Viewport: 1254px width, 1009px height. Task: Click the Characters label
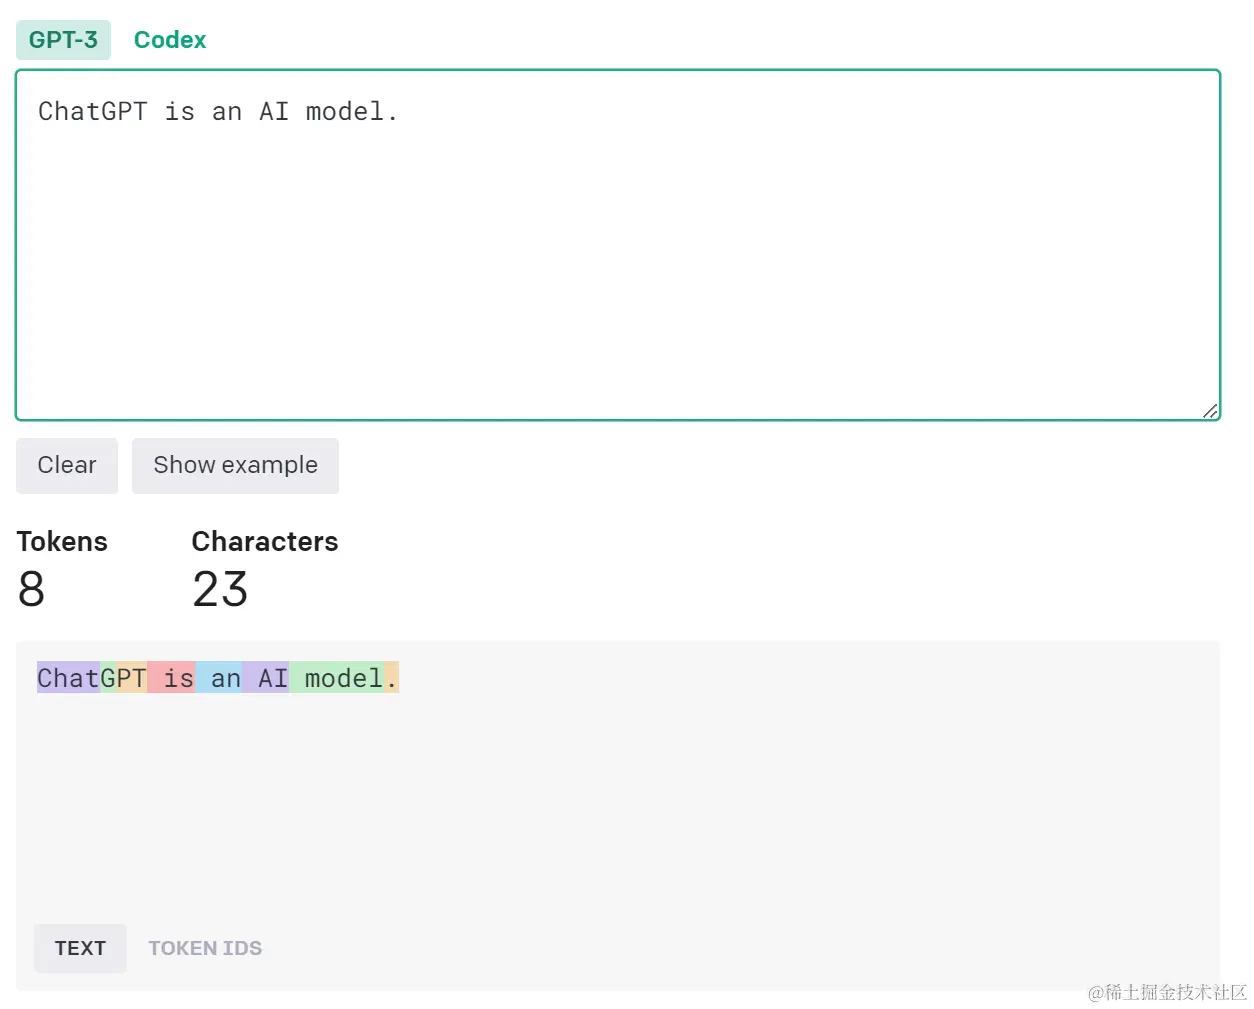tap(265, 541)
